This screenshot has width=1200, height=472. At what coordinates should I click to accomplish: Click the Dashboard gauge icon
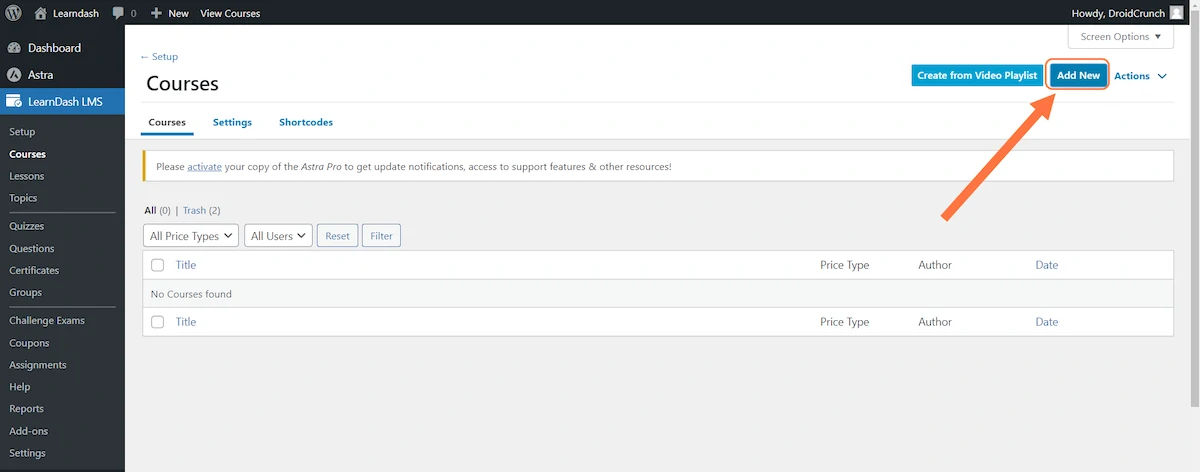[14, 48]
